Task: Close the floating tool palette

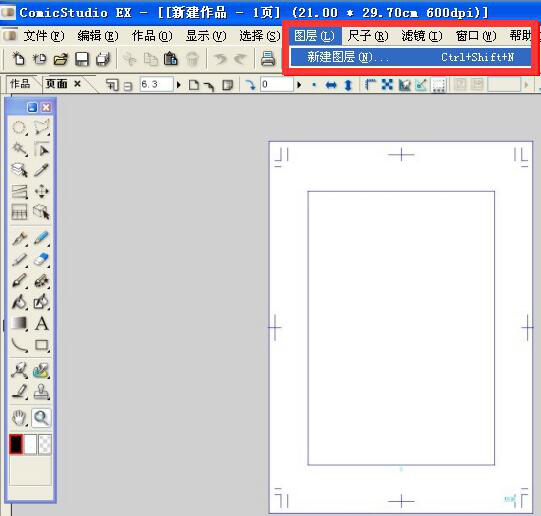Action: (46, 108)
